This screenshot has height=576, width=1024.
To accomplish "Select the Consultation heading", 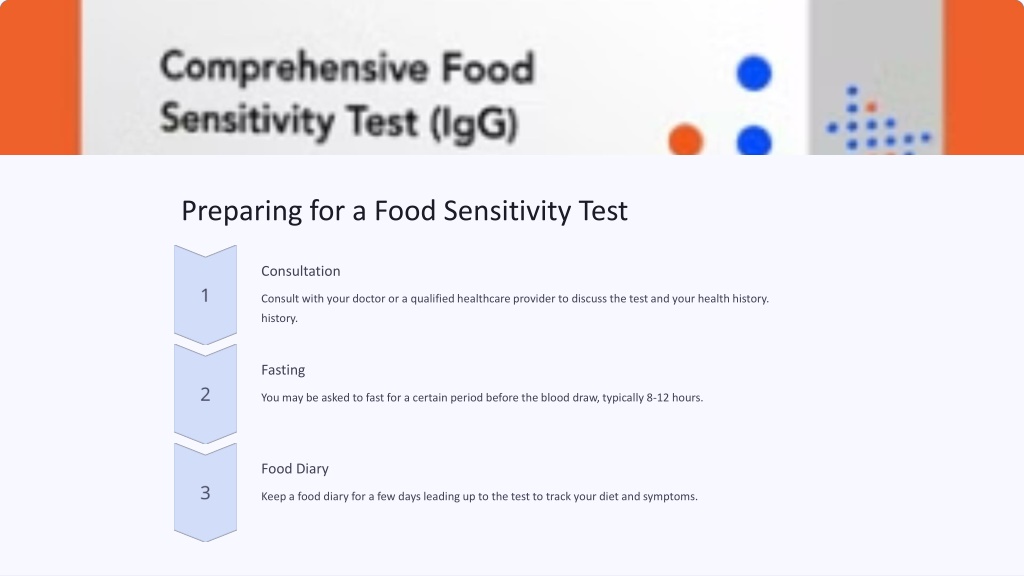I will [300, 271].
